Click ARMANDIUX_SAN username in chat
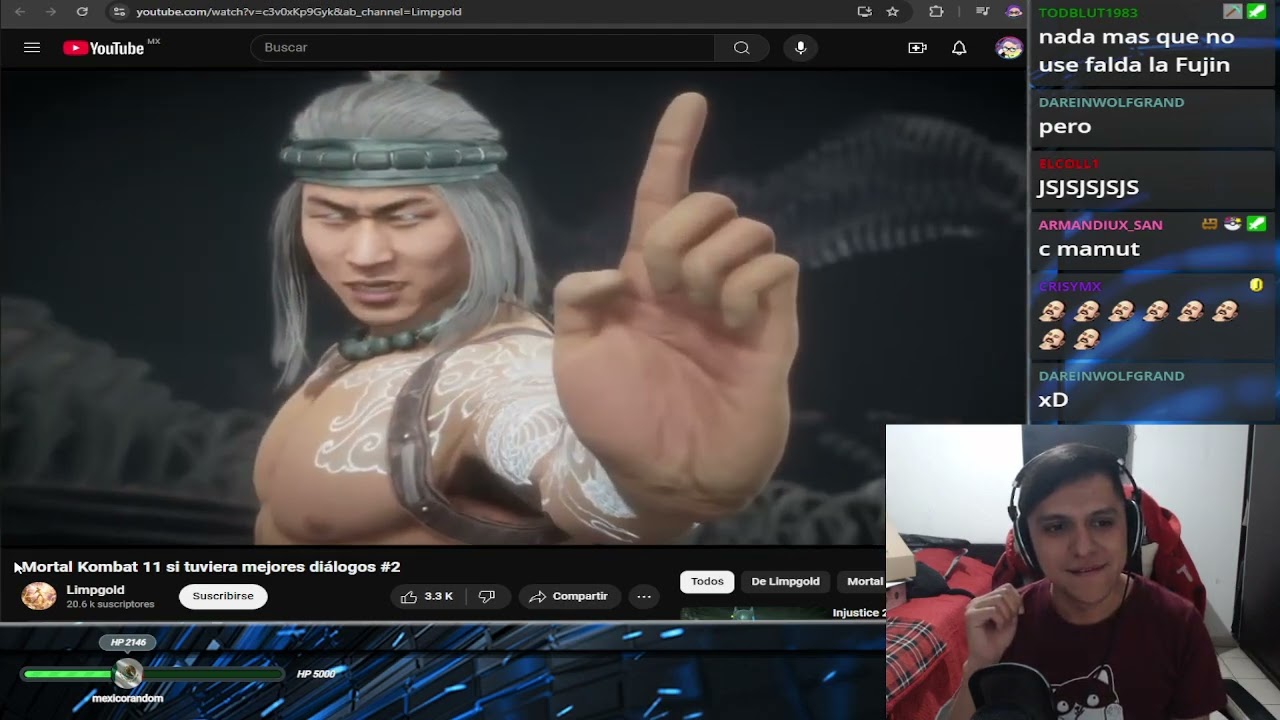Image resolution: width=1280 pixels, height=720 pixels. point(1100,225)
